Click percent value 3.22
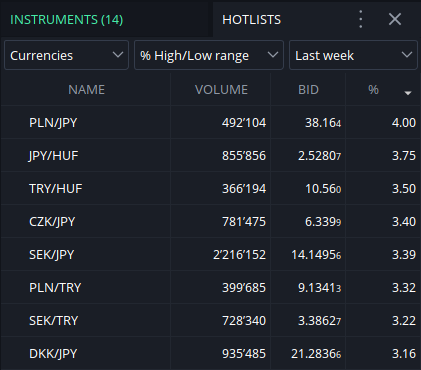The height and width of the screenshot is (370, 421). point(404,321)
